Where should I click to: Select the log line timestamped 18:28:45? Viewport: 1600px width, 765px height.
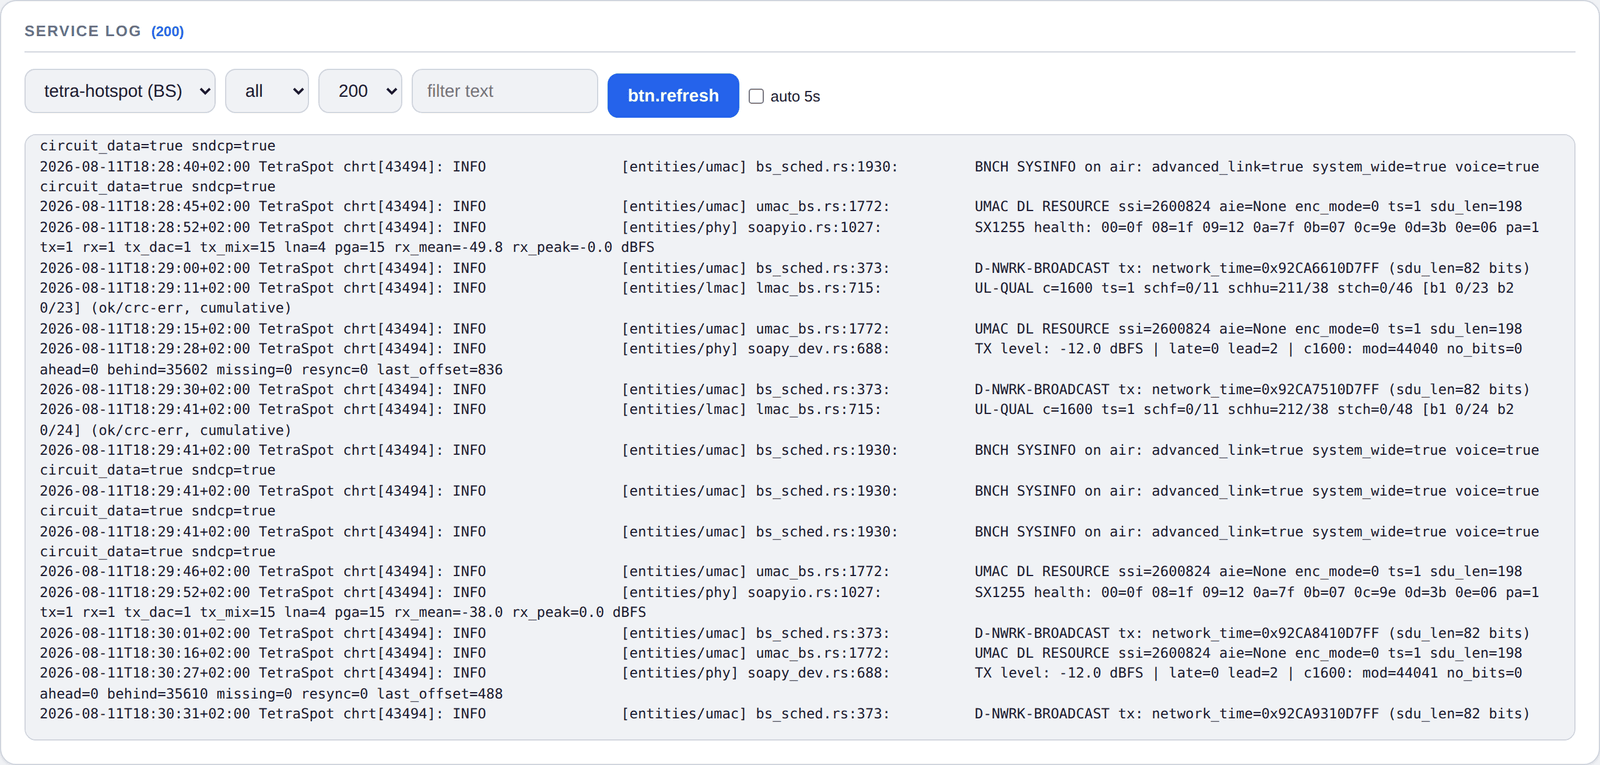(781, 207)
